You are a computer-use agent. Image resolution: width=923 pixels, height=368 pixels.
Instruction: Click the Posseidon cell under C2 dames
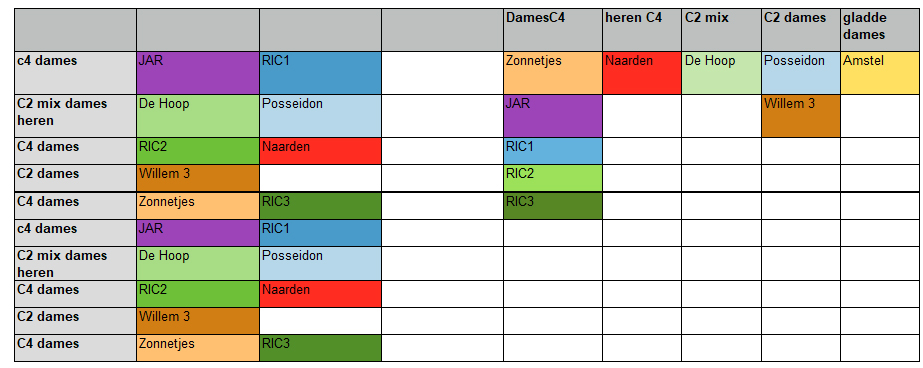[x=801, y=73]
